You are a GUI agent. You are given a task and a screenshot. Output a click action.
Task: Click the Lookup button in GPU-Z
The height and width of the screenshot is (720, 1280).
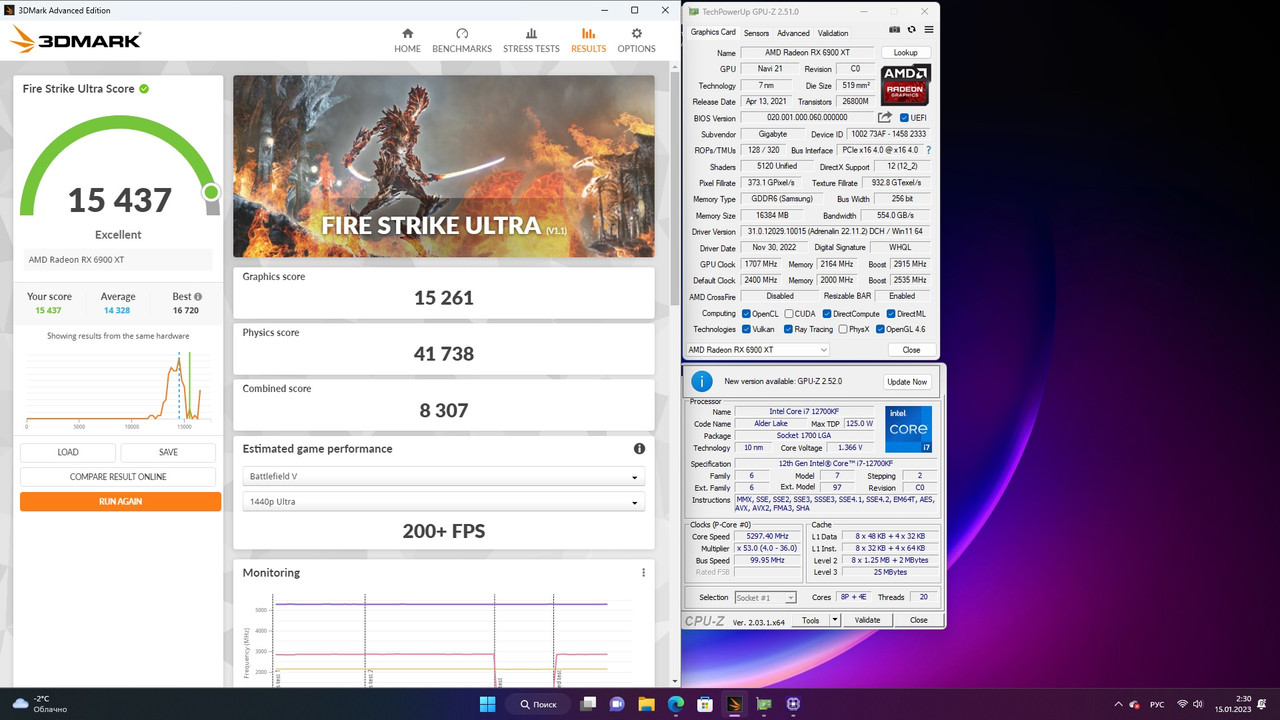[x=905, y=52]
